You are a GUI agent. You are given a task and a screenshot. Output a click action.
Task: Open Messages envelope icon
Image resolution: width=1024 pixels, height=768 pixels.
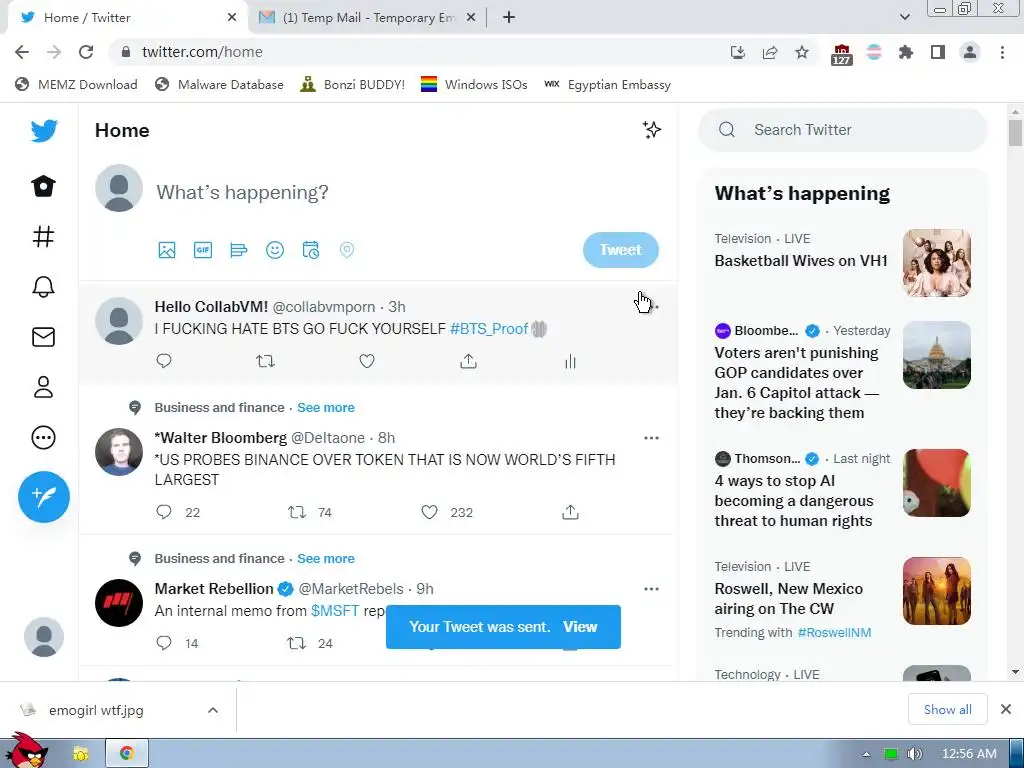point(44,337)
